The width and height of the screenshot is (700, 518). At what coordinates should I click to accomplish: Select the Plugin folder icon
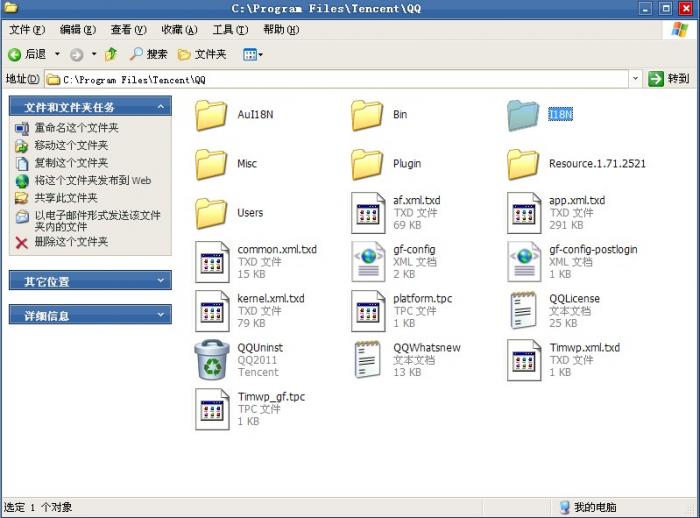367,164
